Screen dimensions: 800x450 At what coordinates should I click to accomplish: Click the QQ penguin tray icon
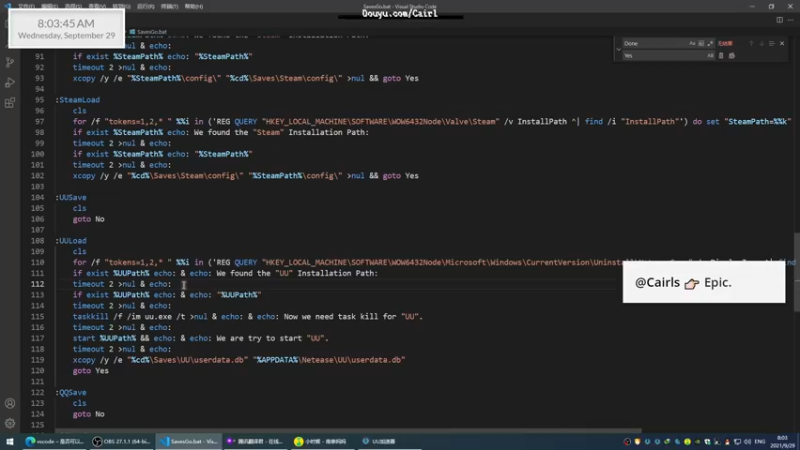(727, 442)
